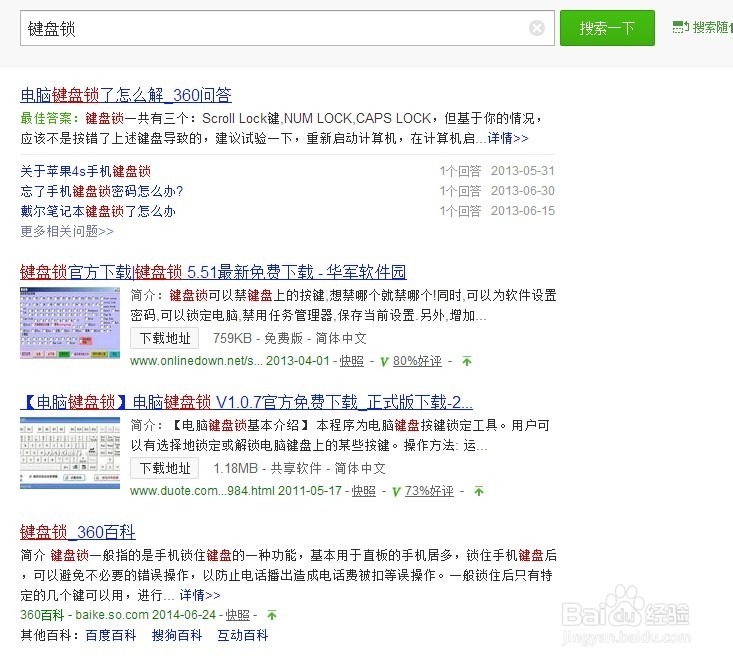This screenshot has height=663, width=733.
Task: Open 键盘锁官方下载 华军软件园 result title
Action: (213, 272)
